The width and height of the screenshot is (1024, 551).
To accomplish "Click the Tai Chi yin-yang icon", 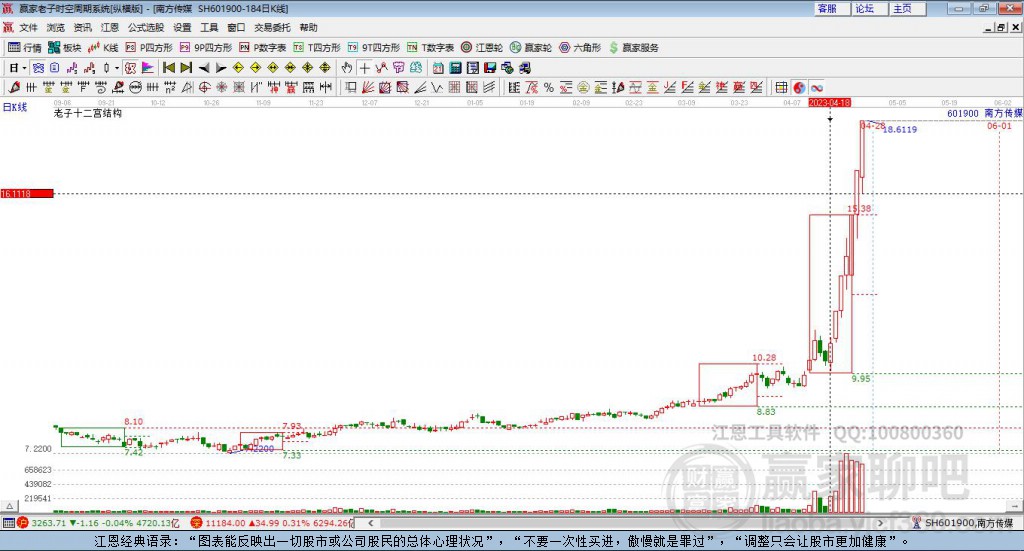I will click(x=799, y=87).
